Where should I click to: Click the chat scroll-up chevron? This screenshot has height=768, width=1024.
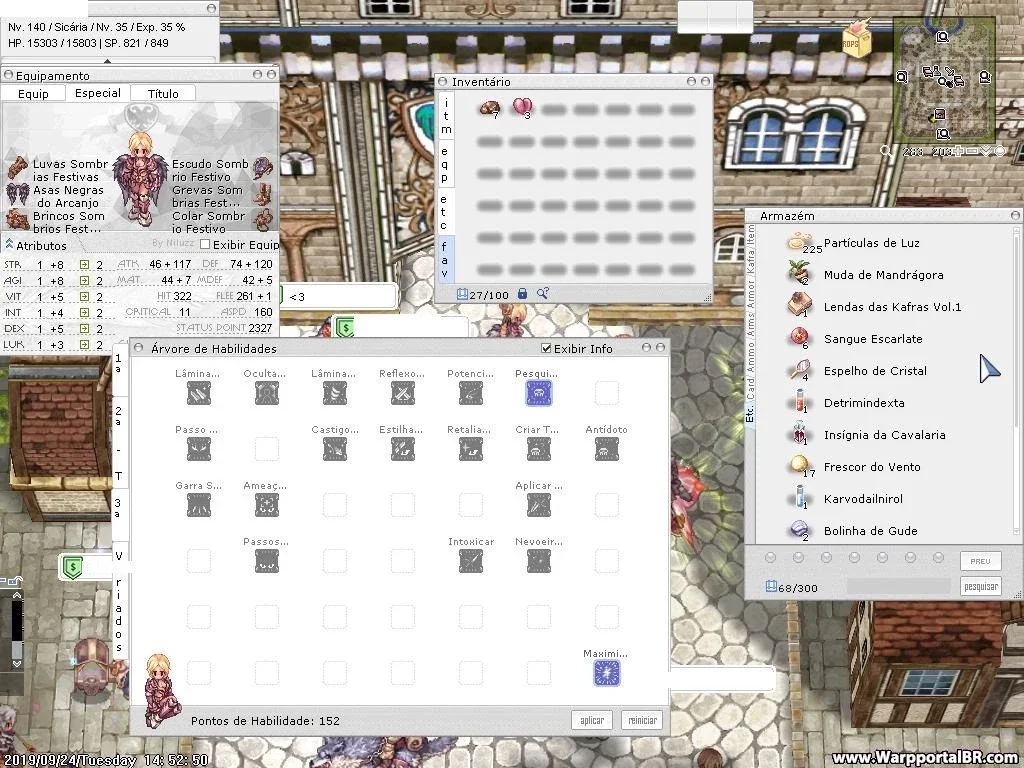click(x=16, y=595)
